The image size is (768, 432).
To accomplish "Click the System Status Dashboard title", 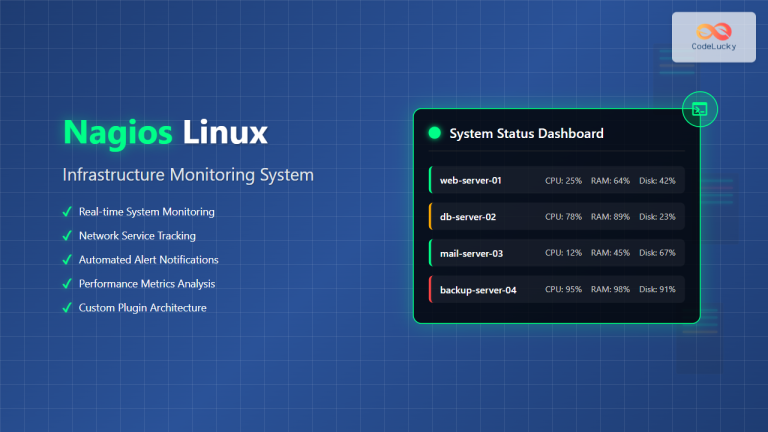I will [526, 133].
